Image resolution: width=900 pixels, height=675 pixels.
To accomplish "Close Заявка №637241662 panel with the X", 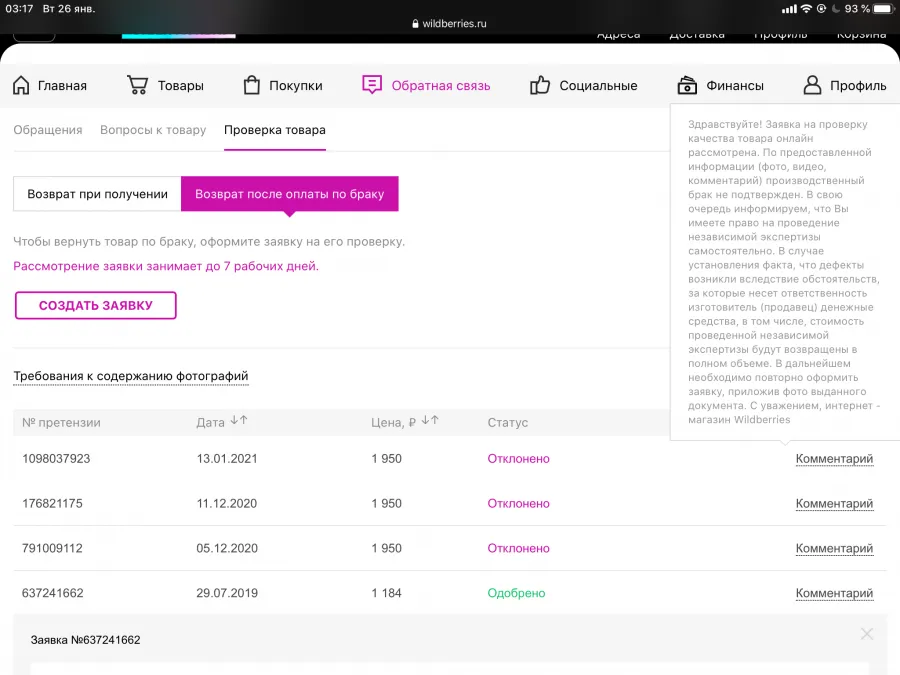I will 867,634.
